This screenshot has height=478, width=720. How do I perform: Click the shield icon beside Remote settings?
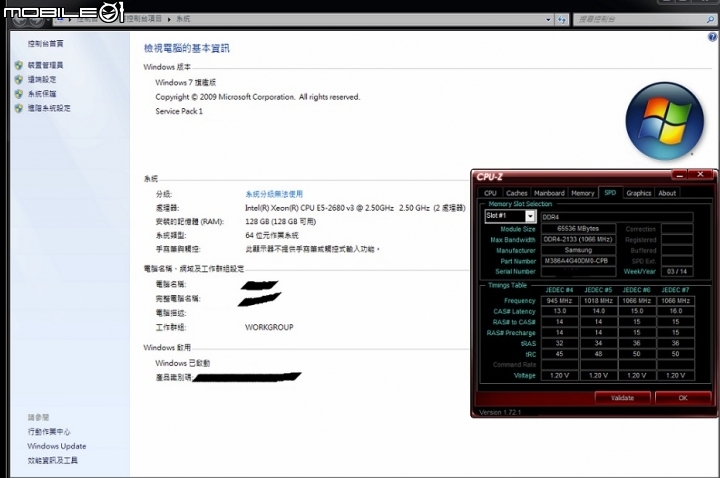coord(18,79)
